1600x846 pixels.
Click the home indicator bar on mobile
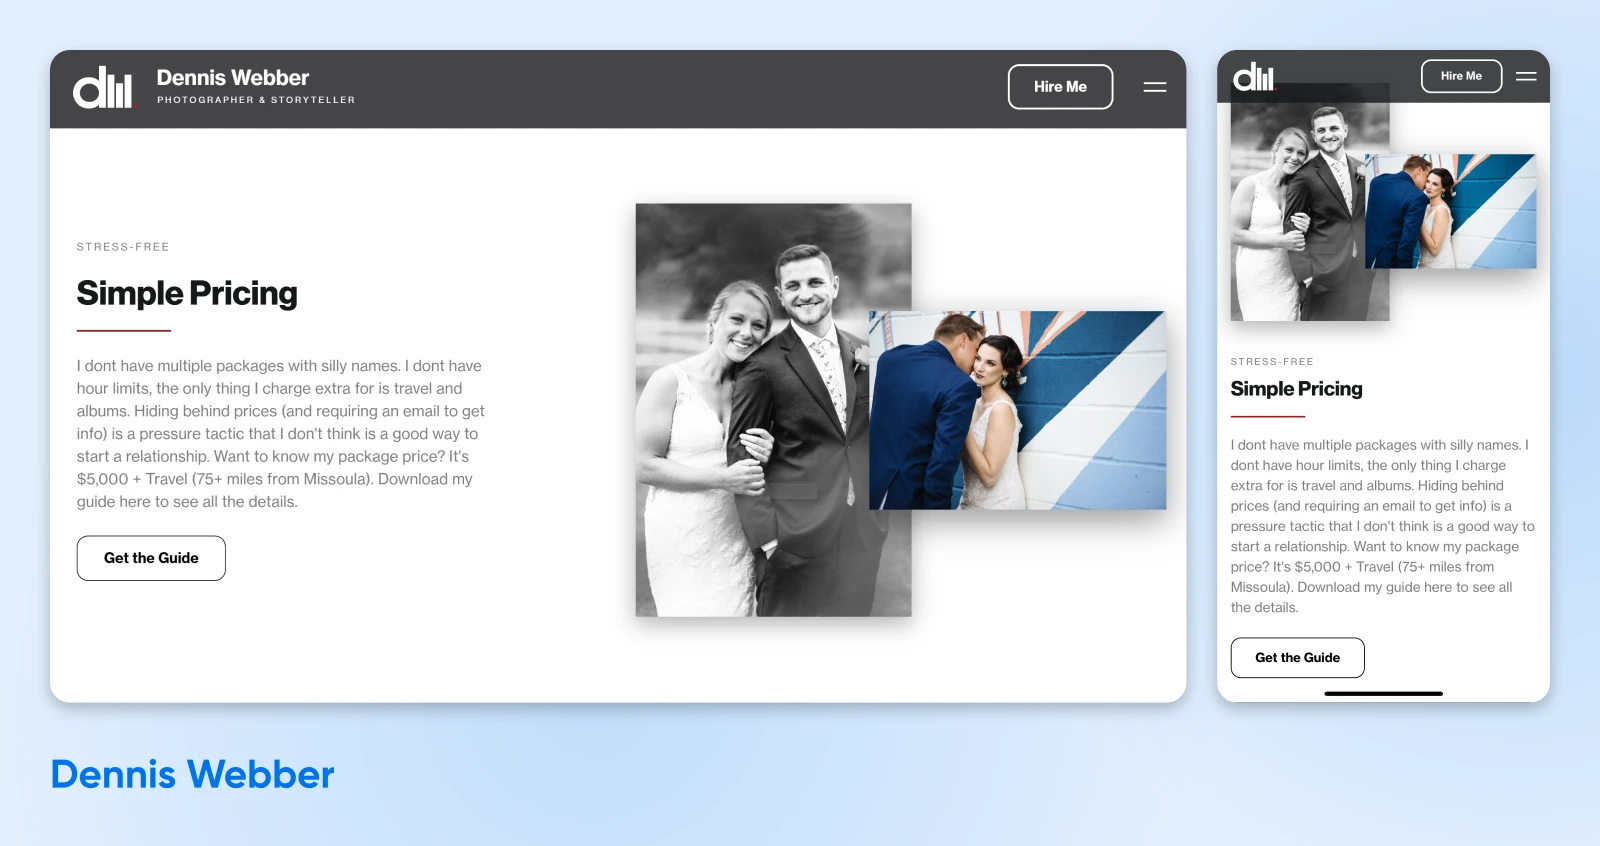pos(1383,693)
